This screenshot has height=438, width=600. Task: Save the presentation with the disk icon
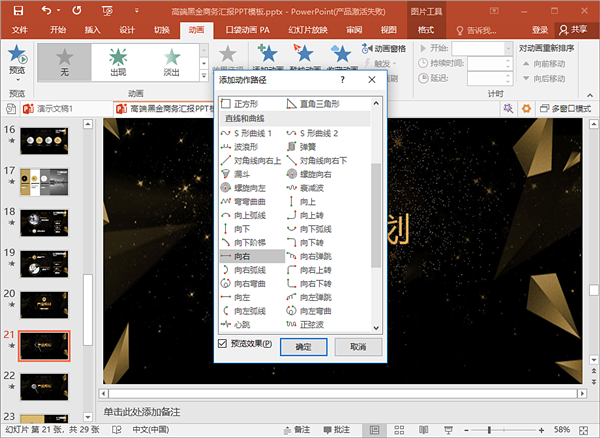[18, 10]
